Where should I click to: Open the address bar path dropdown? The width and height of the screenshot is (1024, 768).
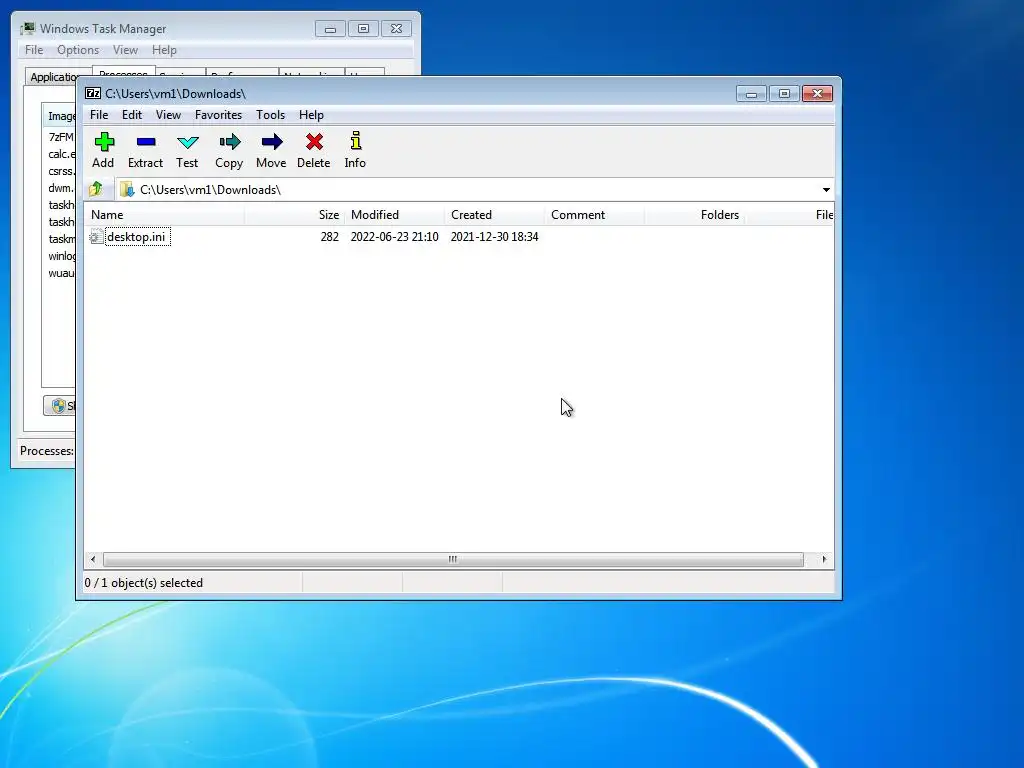point(826,189)
